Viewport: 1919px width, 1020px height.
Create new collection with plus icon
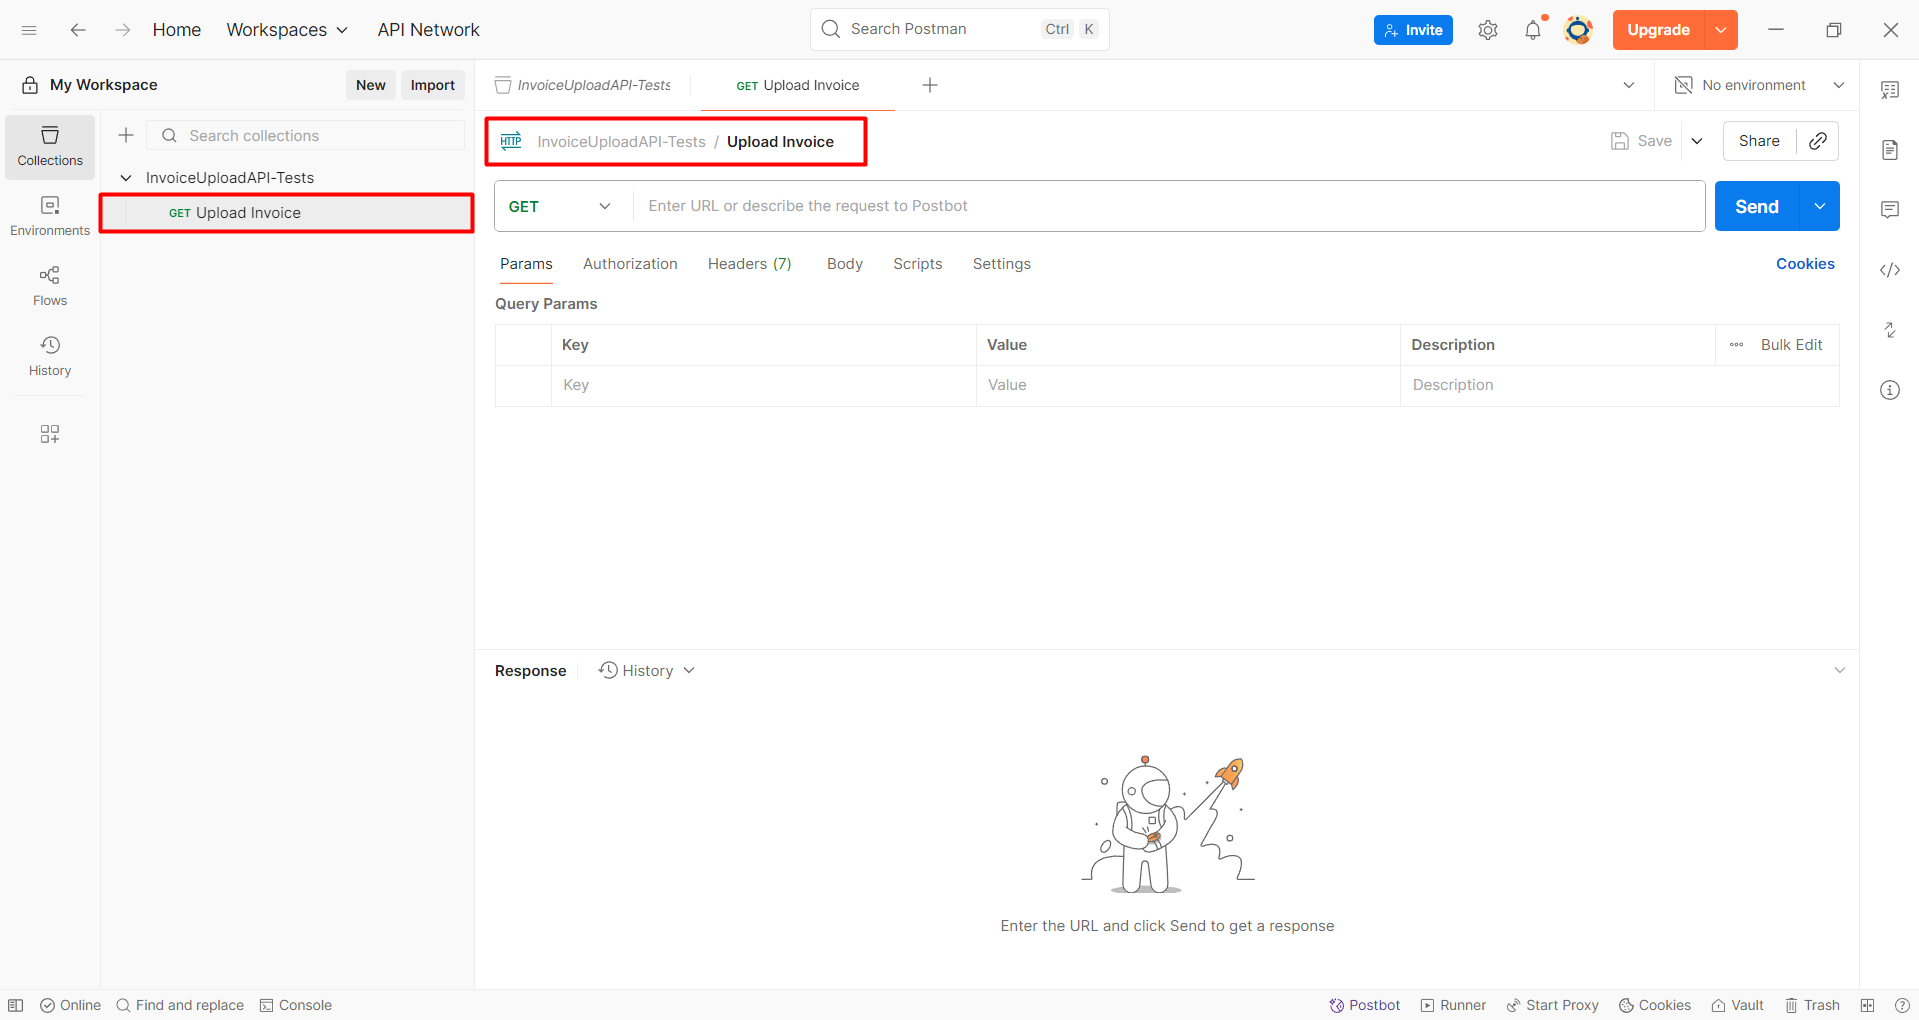point(126,135)
